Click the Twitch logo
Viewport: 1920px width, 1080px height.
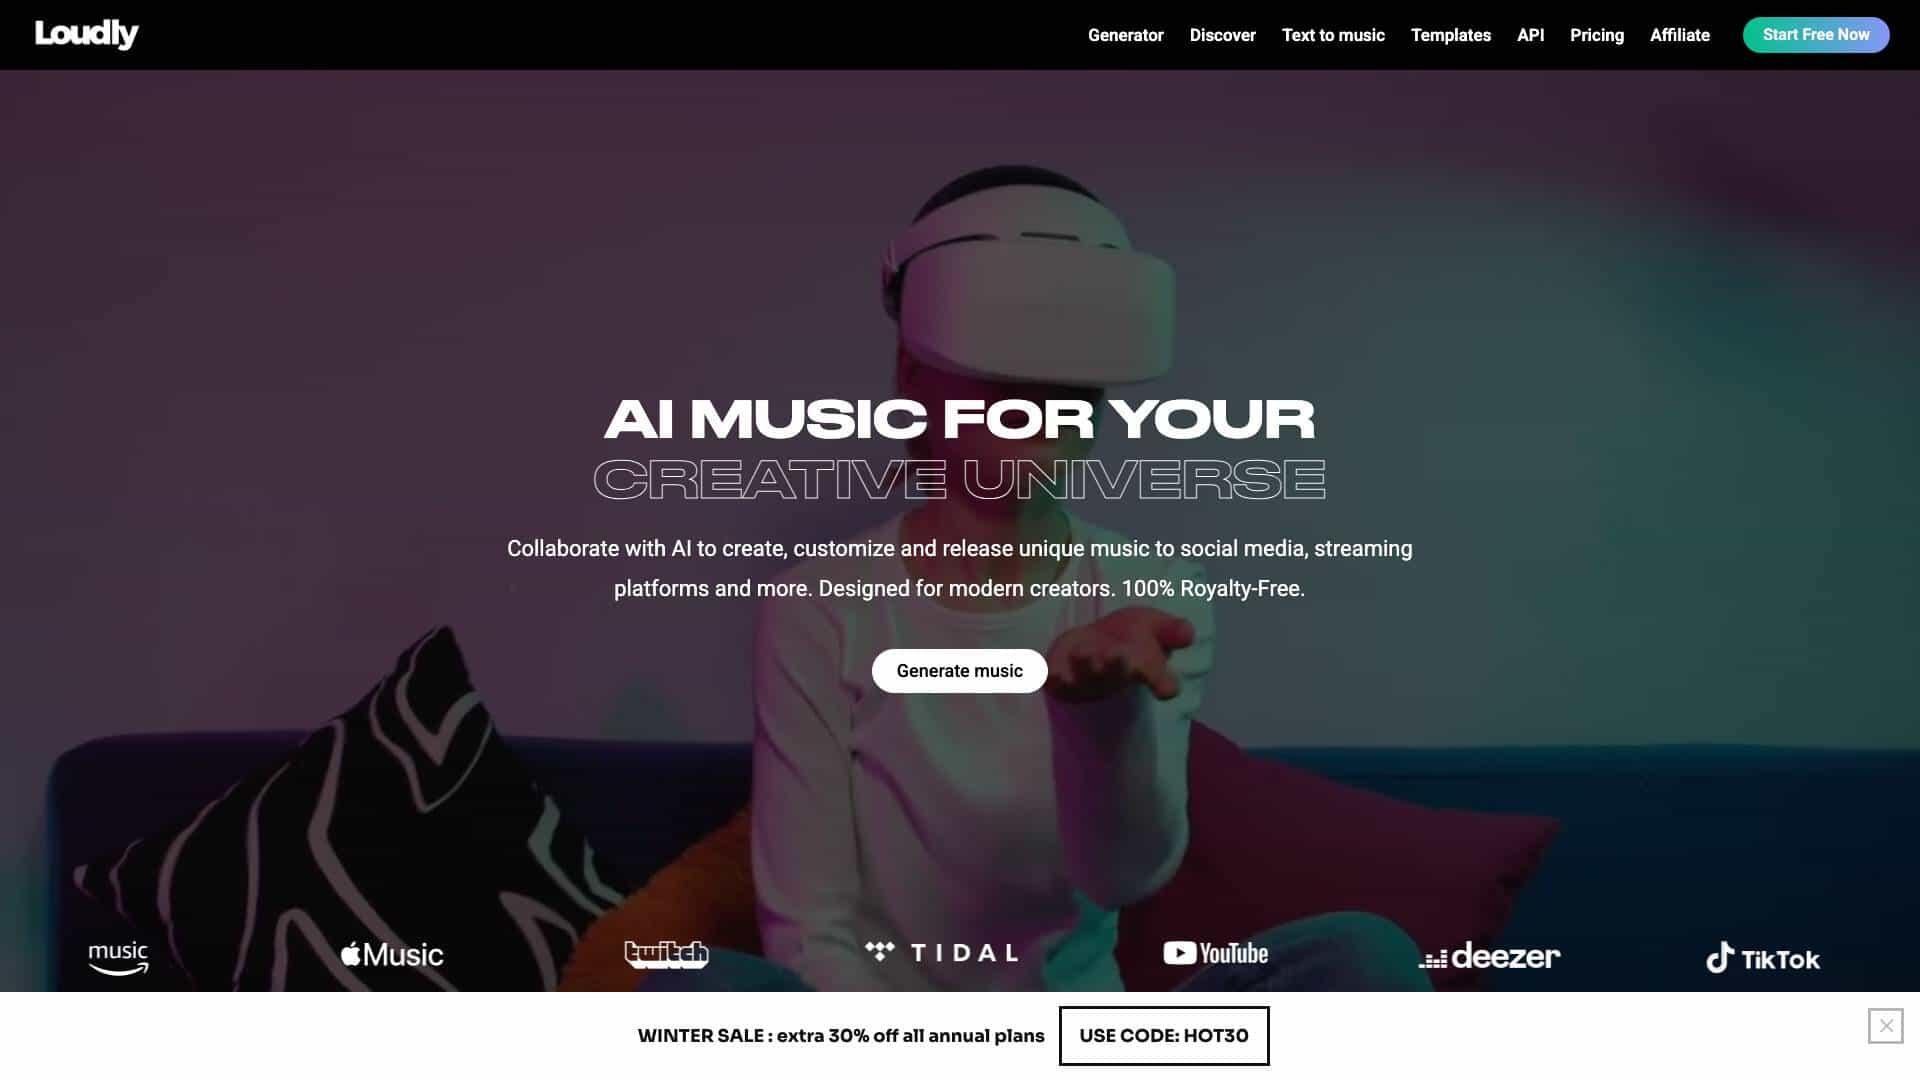pyautogui.click(x=666, y=954)
